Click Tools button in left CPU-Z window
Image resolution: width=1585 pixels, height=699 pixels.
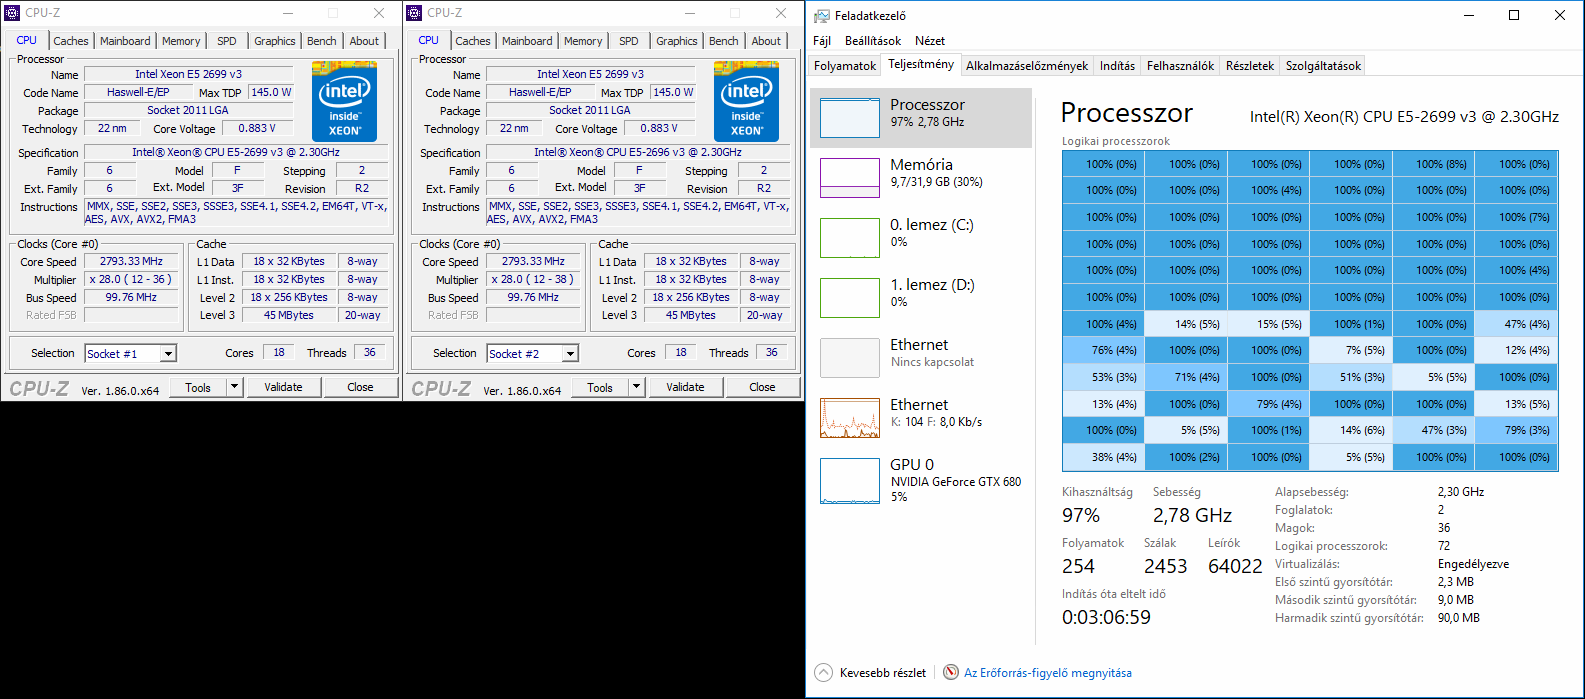198,387
